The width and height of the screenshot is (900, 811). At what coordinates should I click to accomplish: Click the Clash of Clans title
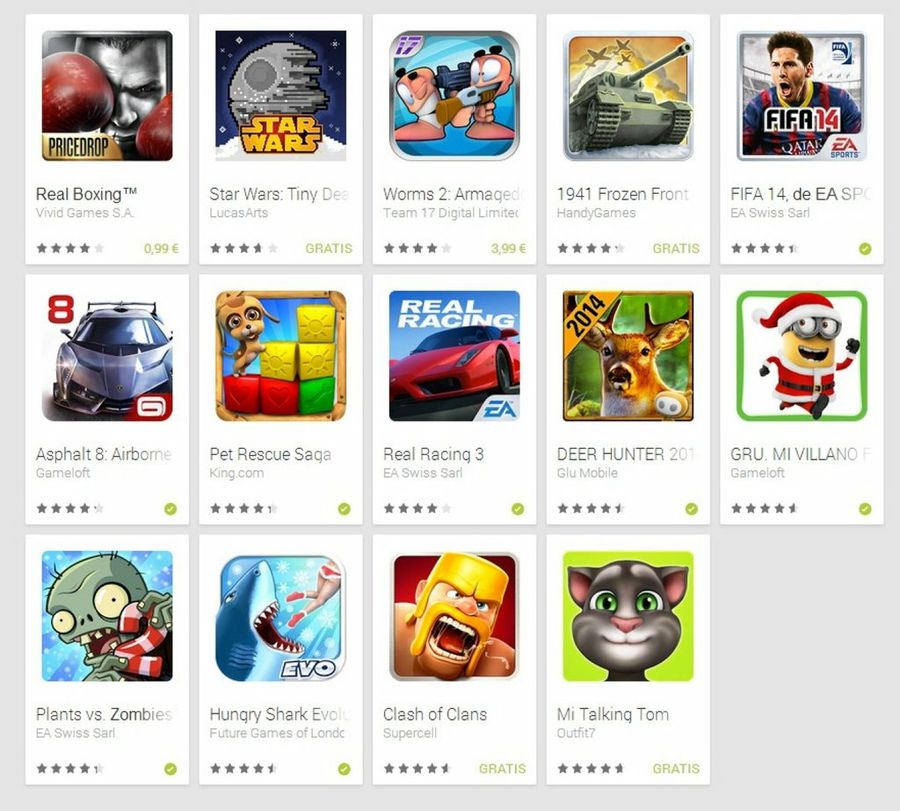point(435,714)
